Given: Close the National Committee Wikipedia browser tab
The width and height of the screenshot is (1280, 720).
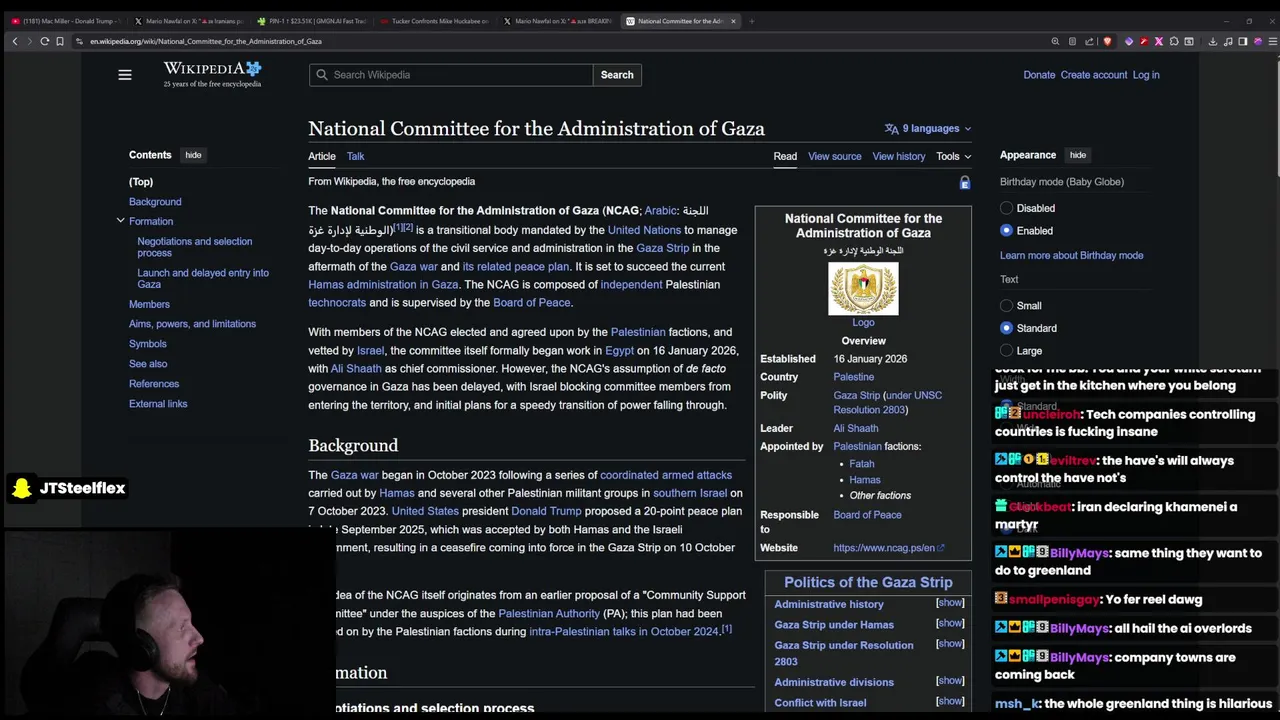Looking at the screenshot, I should (x=733, y=21).
